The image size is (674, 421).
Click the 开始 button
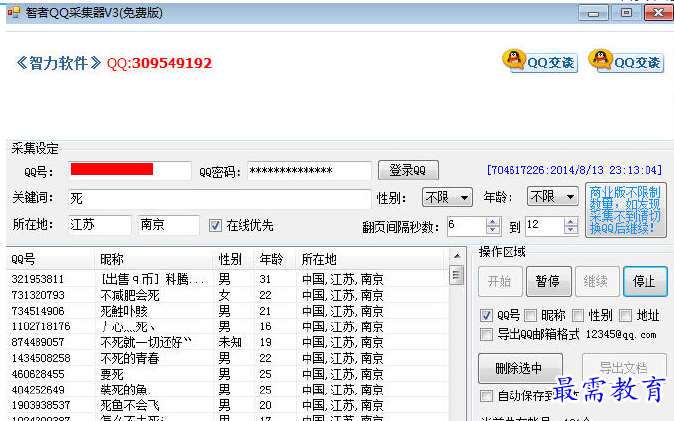click(500, 282)
